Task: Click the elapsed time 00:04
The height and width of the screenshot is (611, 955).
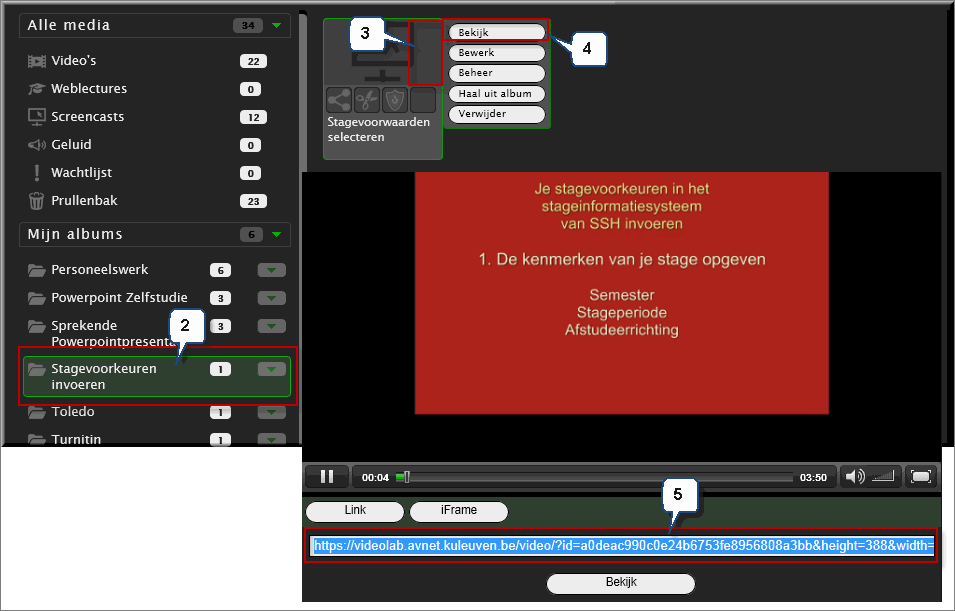Action: click(x=375, y=478)
